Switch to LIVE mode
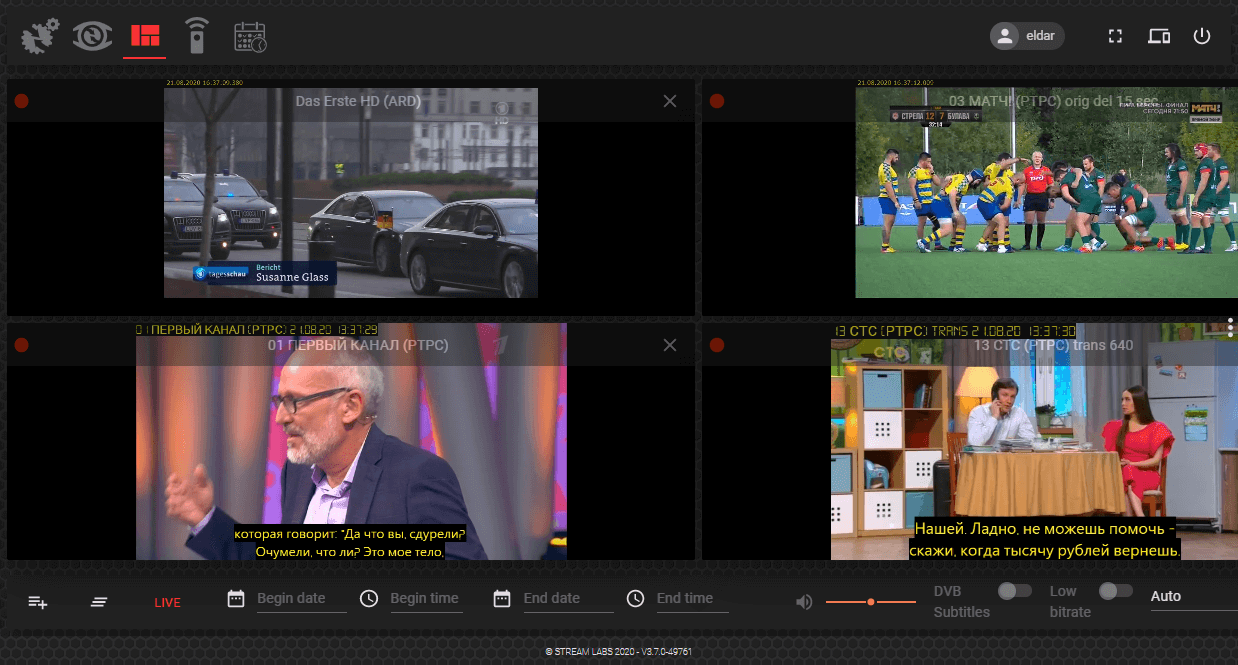 point(168,603)
